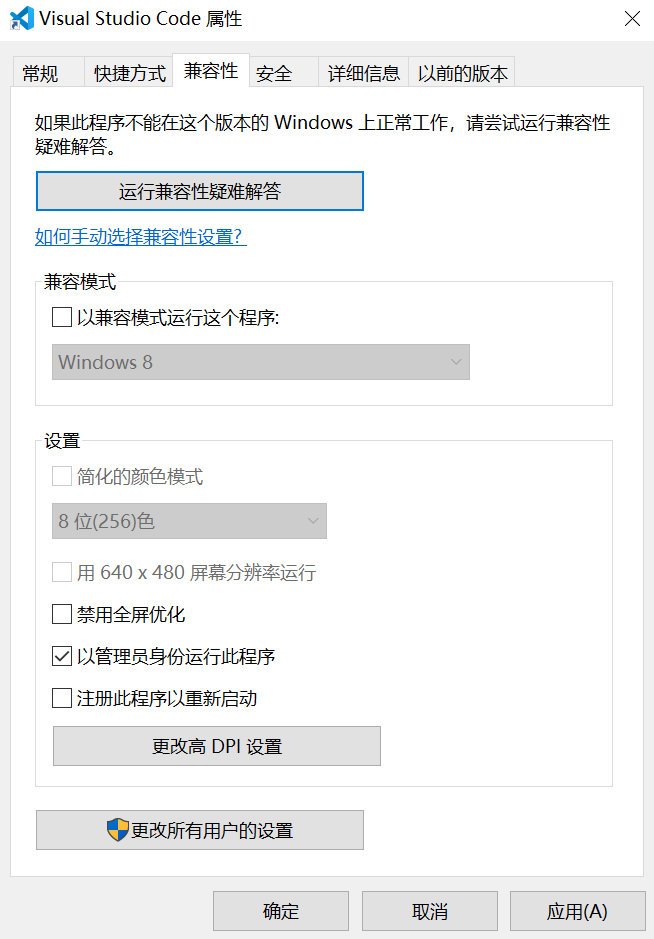Open the 详细信息 tab
Viewport: 654px width, 939px height.
[x=362, y=72]
